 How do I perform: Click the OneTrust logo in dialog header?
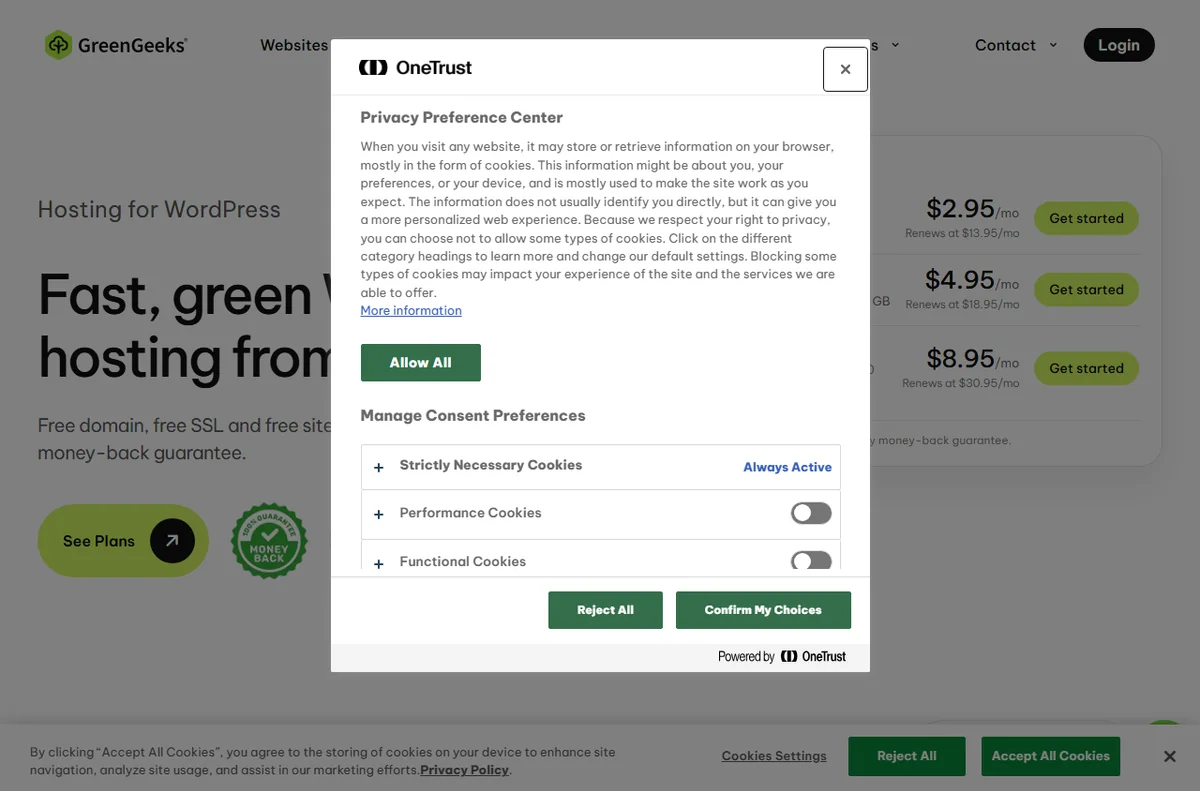415,68
